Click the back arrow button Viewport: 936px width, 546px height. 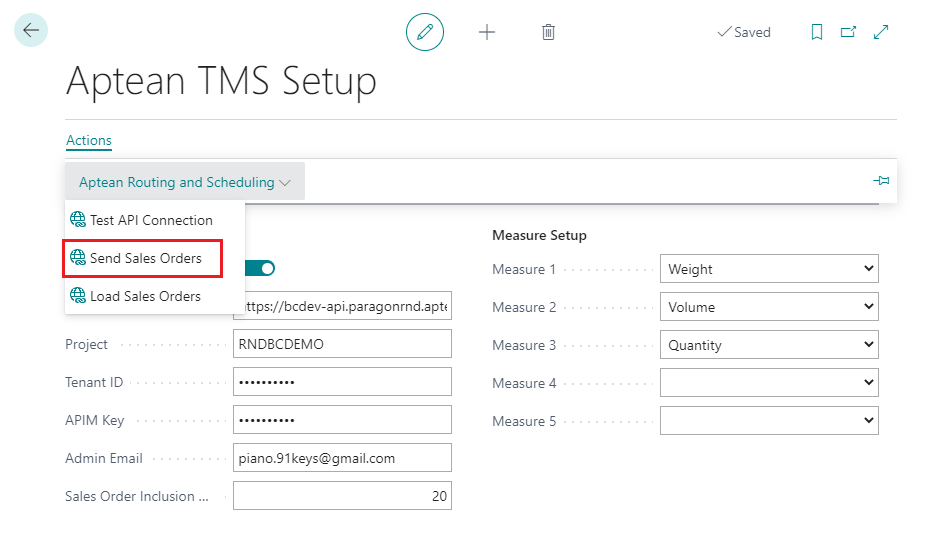coord(31,31)
